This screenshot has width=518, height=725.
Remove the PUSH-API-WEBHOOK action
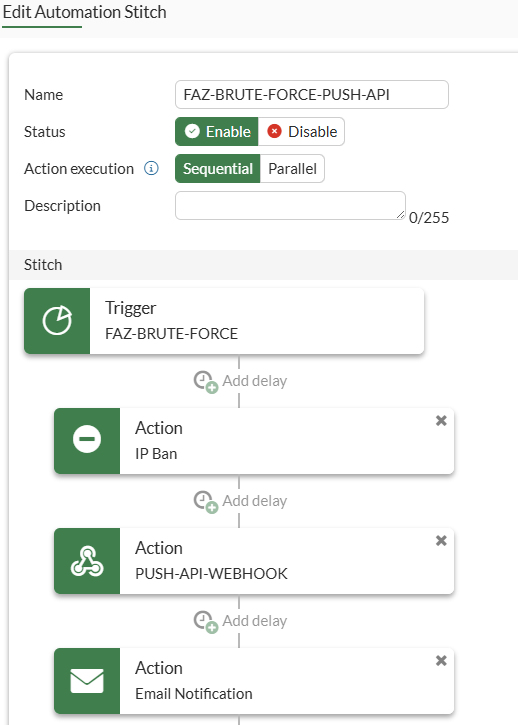[x=441, y=541]
